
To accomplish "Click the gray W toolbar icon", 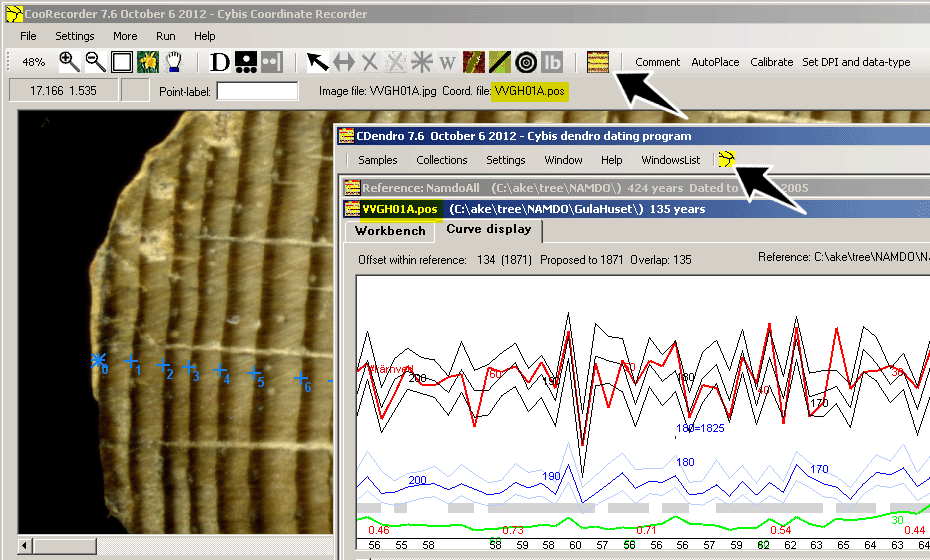I will click(x=447, y=62).
